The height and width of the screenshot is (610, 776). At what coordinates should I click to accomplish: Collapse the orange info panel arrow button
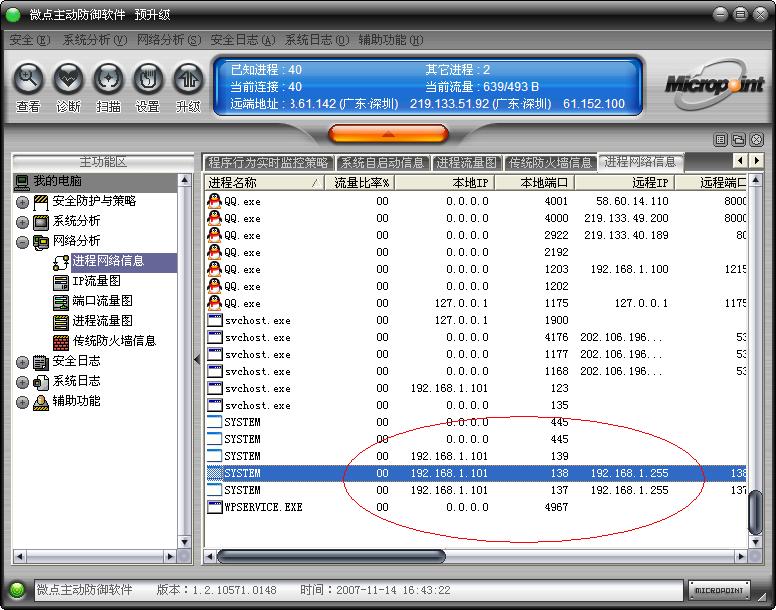[388, 134]
